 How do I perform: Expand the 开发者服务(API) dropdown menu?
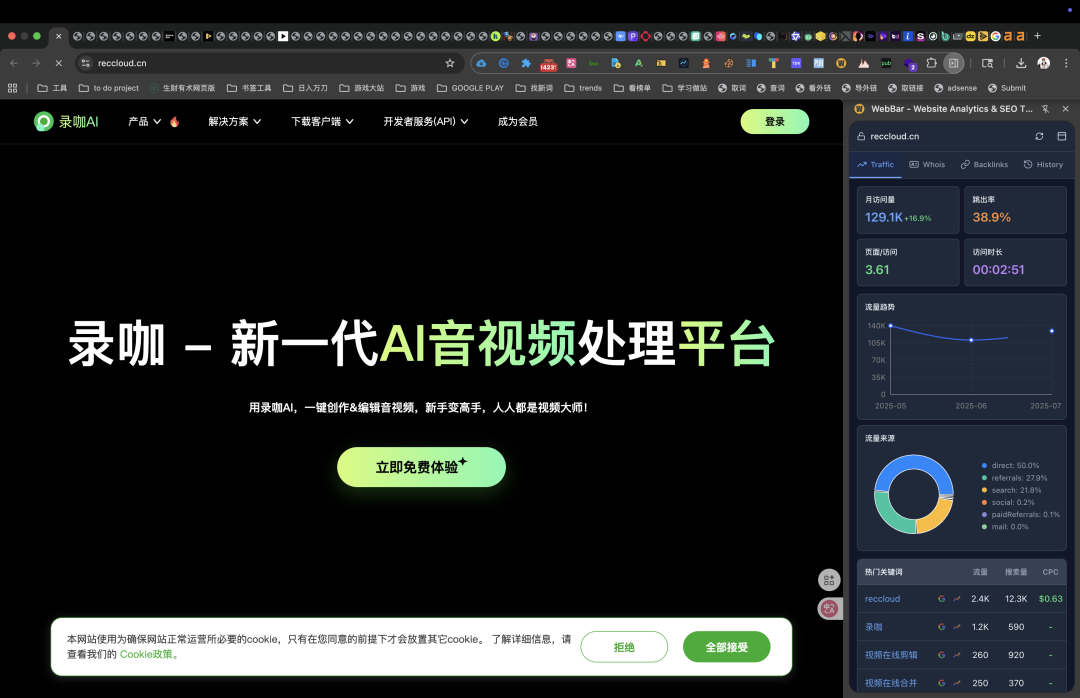(426, 121)
